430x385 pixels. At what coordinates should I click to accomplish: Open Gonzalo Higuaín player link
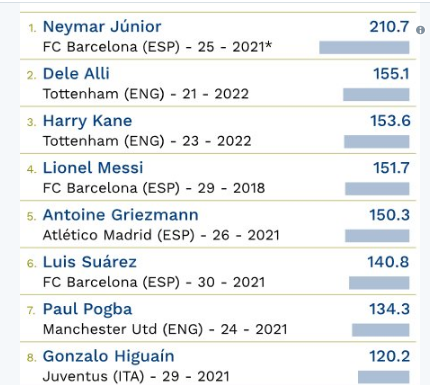109,356
